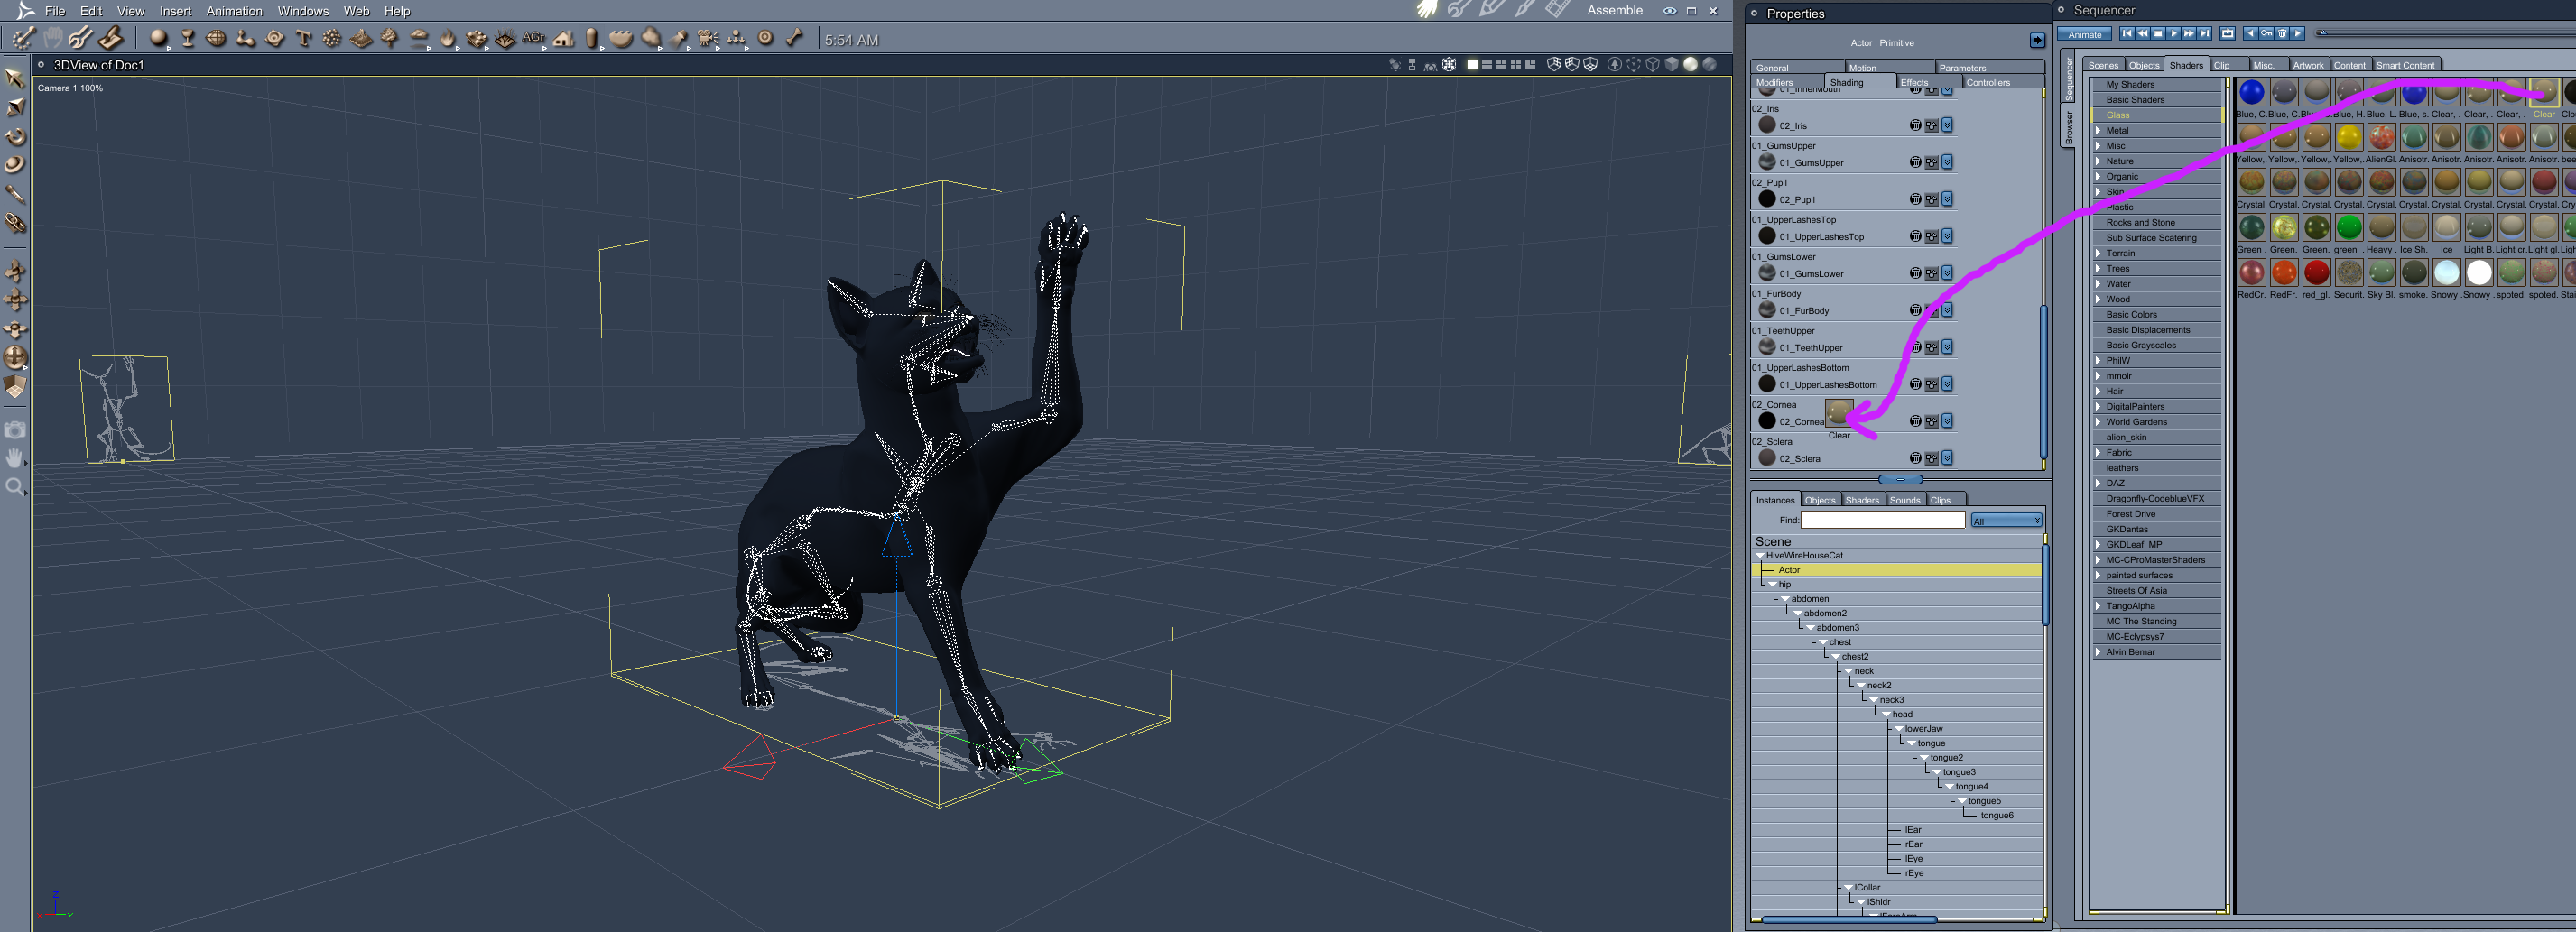Screen dimensions: 2576x932
Task: Switch to the Model room wrench icon
Action: [x=1459, y=10]
